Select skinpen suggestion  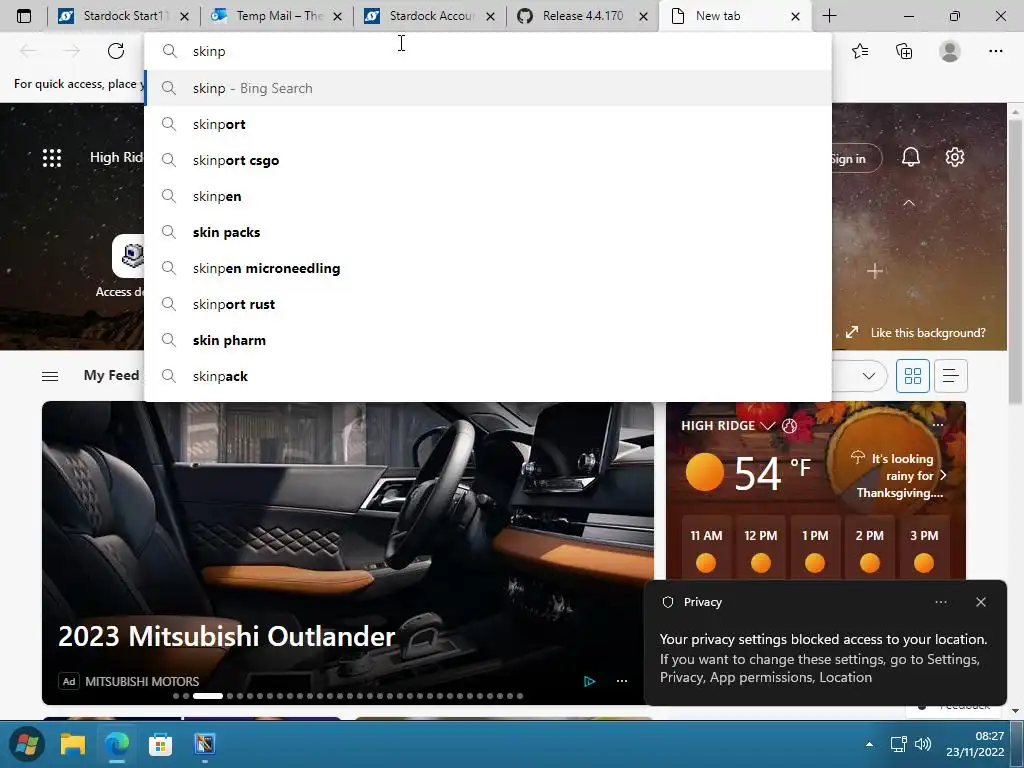pyautogui.click(x=488, y=196)
